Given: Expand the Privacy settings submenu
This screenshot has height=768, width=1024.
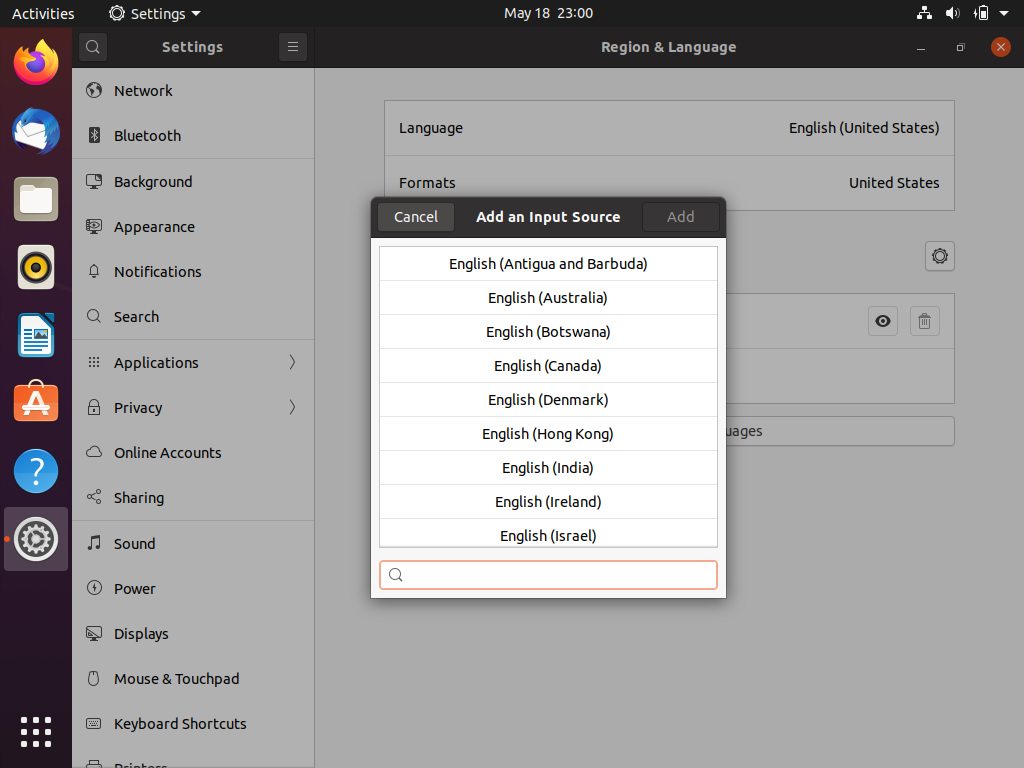Looking at the screenshot, I should click(292, 407).
